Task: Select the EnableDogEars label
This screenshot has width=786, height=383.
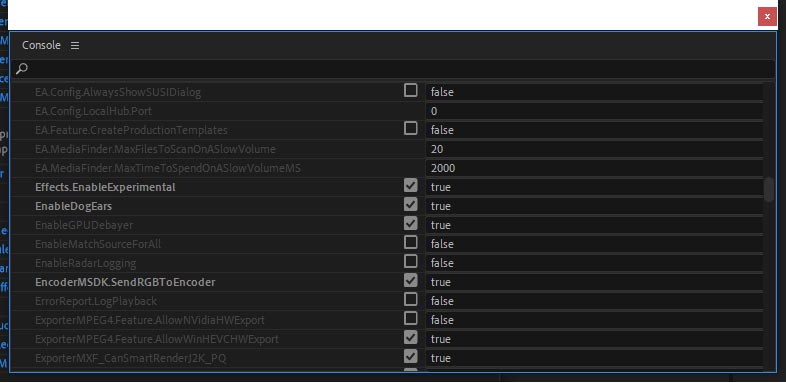Action: (x=73, y=207)
